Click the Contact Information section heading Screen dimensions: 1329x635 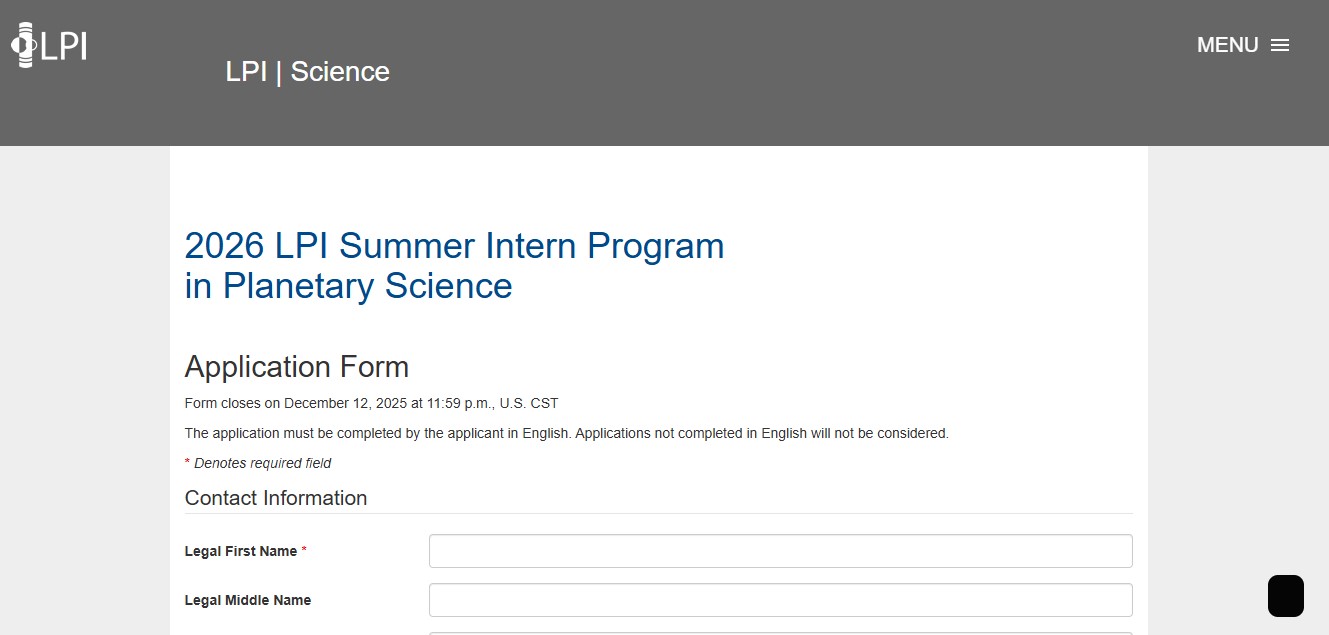(x=276, y=498)
